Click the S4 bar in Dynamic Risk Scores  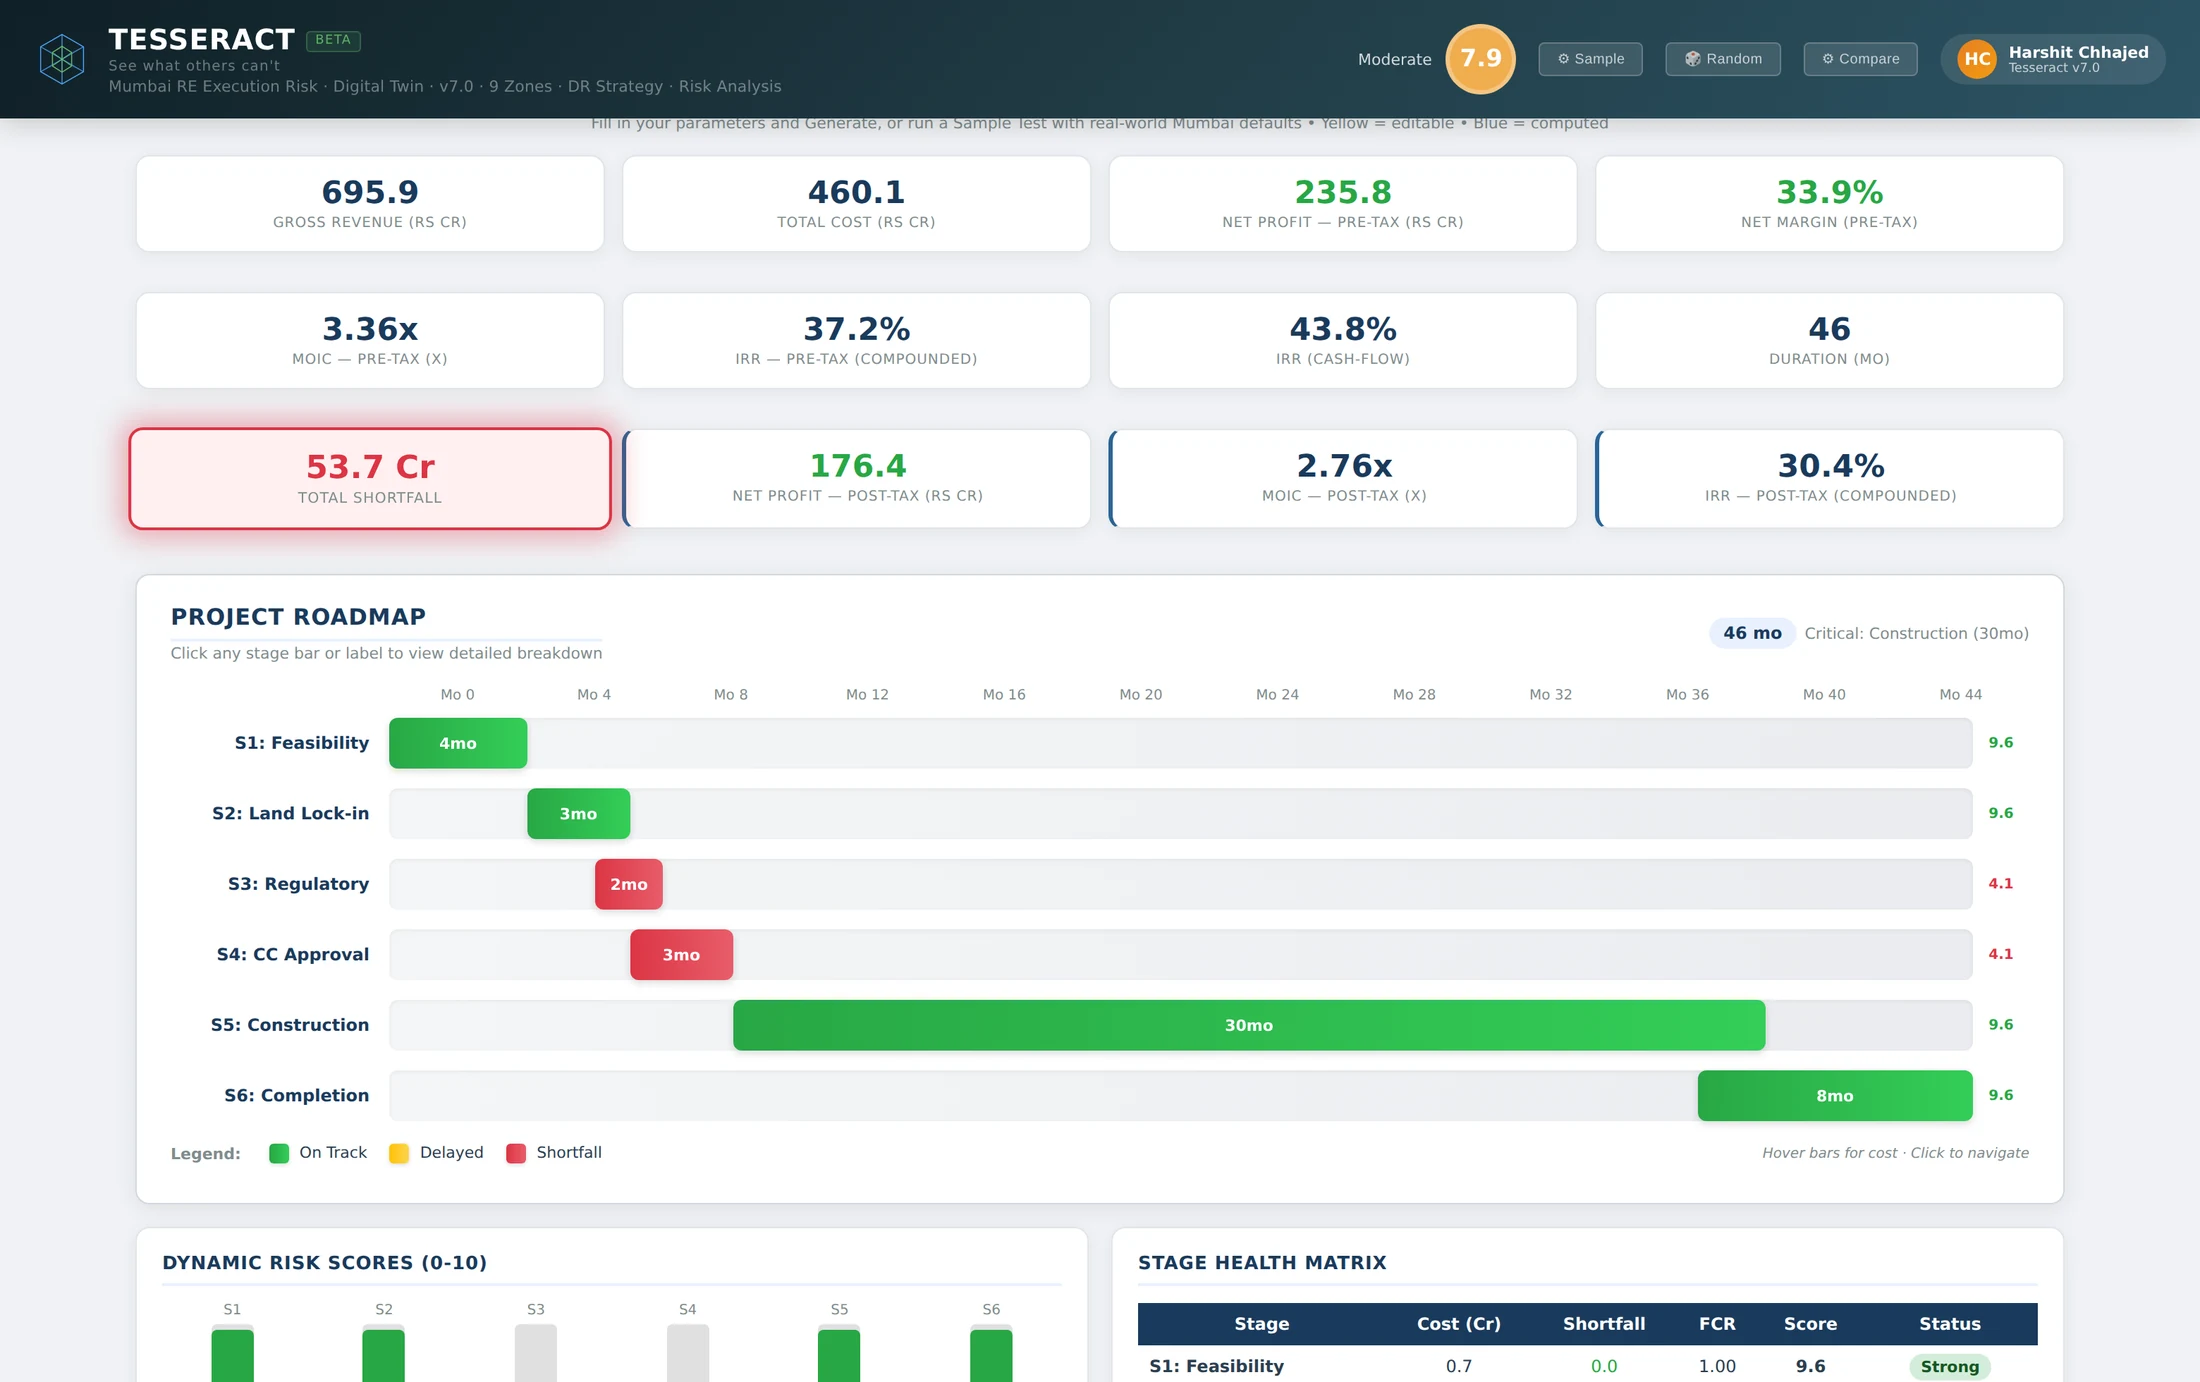tap(687, 1354)
